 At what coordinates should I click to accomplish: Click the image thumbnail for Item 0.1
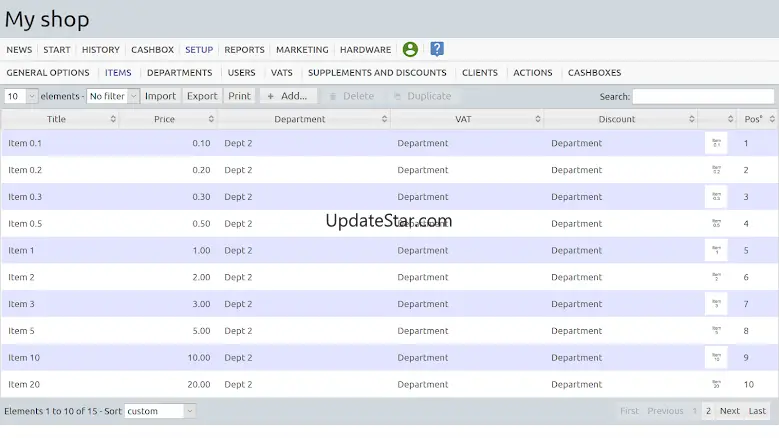click(716, 143)
